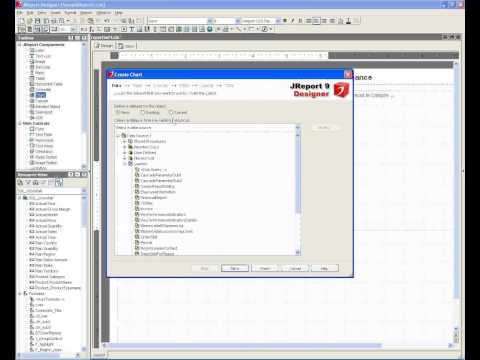Open the font size dropdown

(238, 21)
